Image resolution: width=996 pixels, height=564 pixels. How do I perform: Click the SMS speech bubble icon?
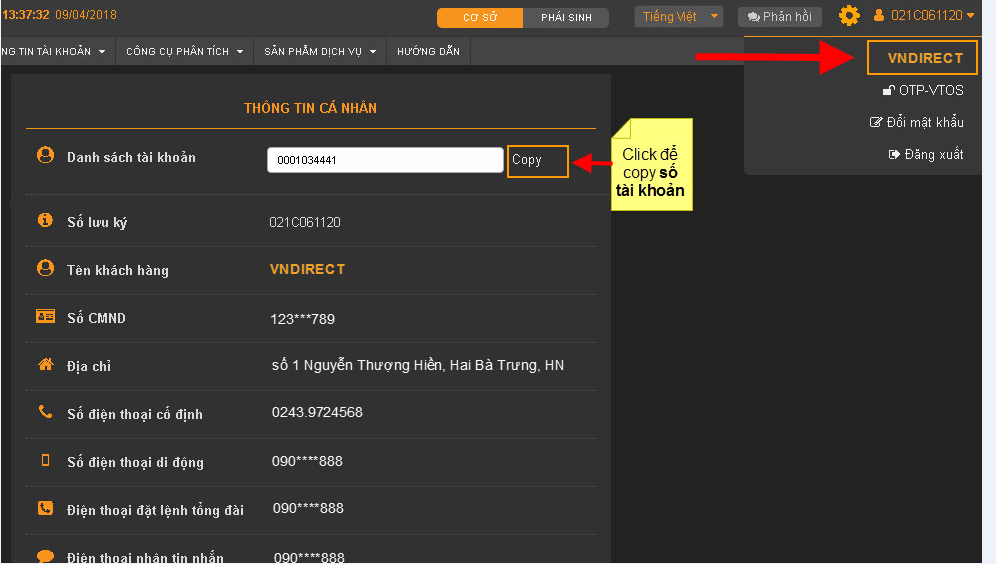pos(45,556)
